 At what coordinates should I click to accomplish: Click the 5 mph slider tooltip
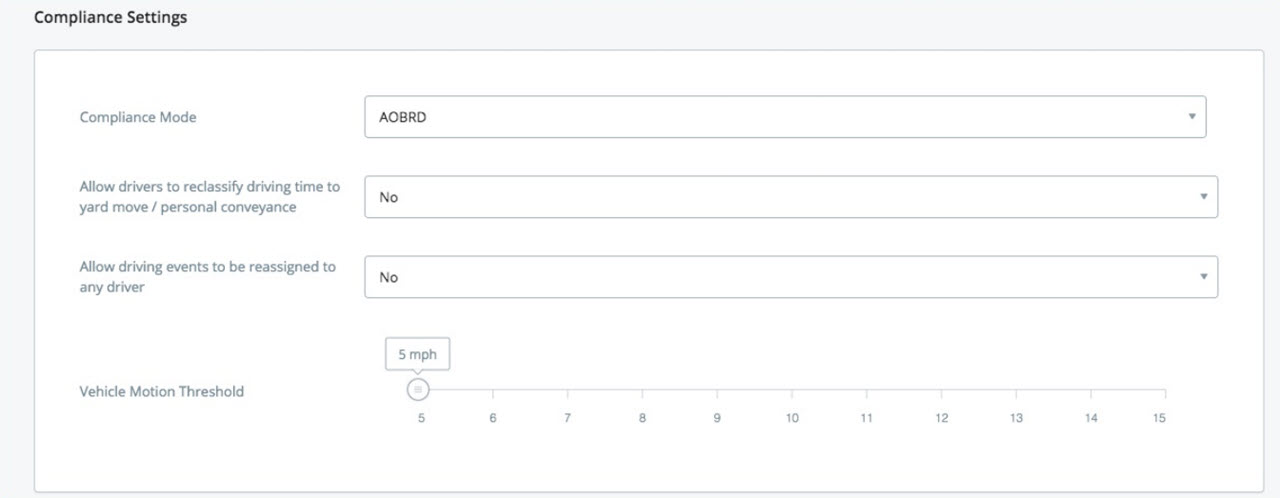(x=418, y=354)
